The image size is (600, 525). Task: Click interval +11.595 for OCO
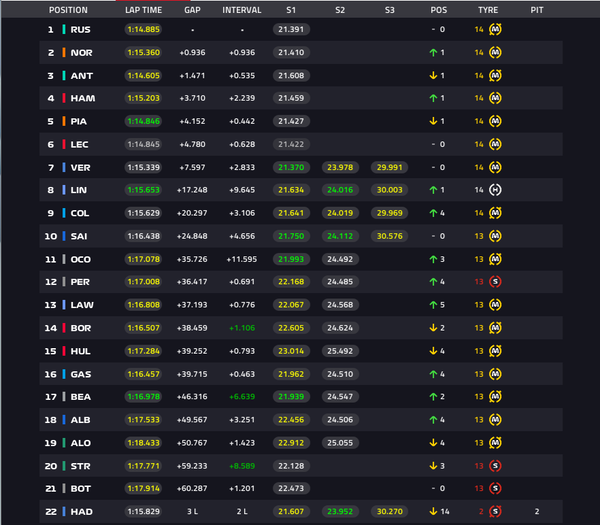242,259
